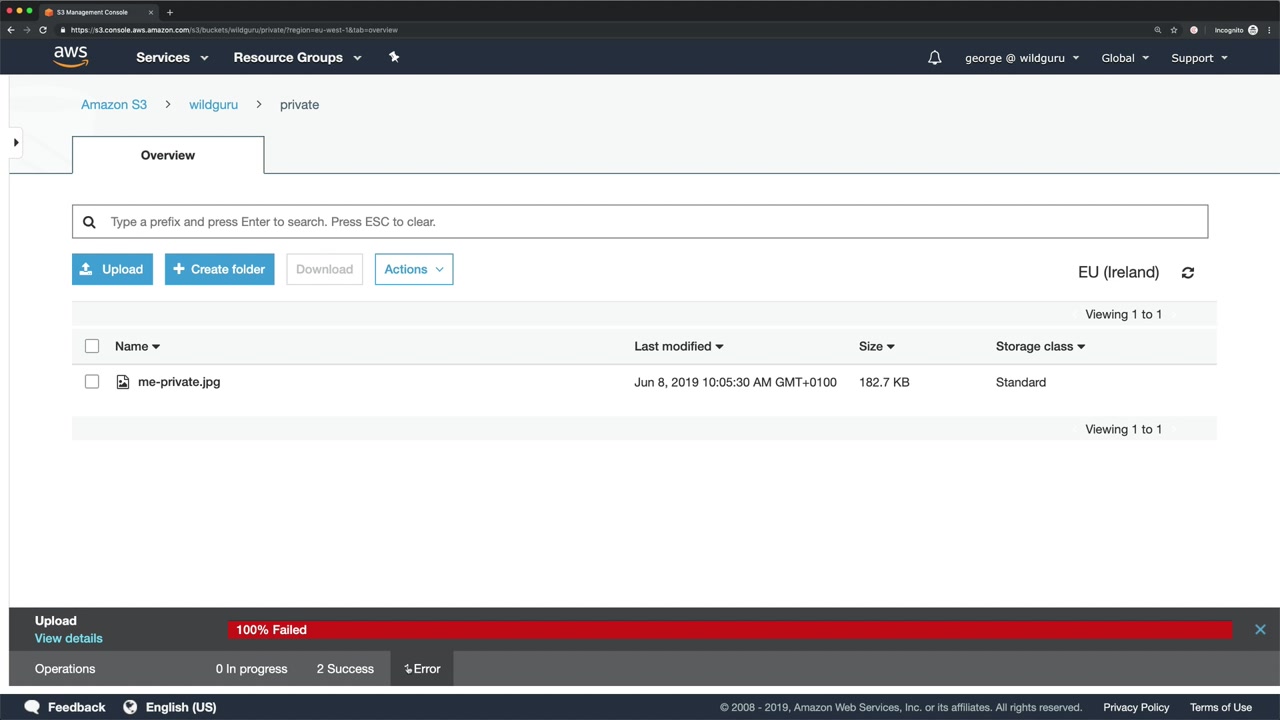Screen dimensions: 1280x720
Task: Click the browser address bar URL
Action: point(234,30)
